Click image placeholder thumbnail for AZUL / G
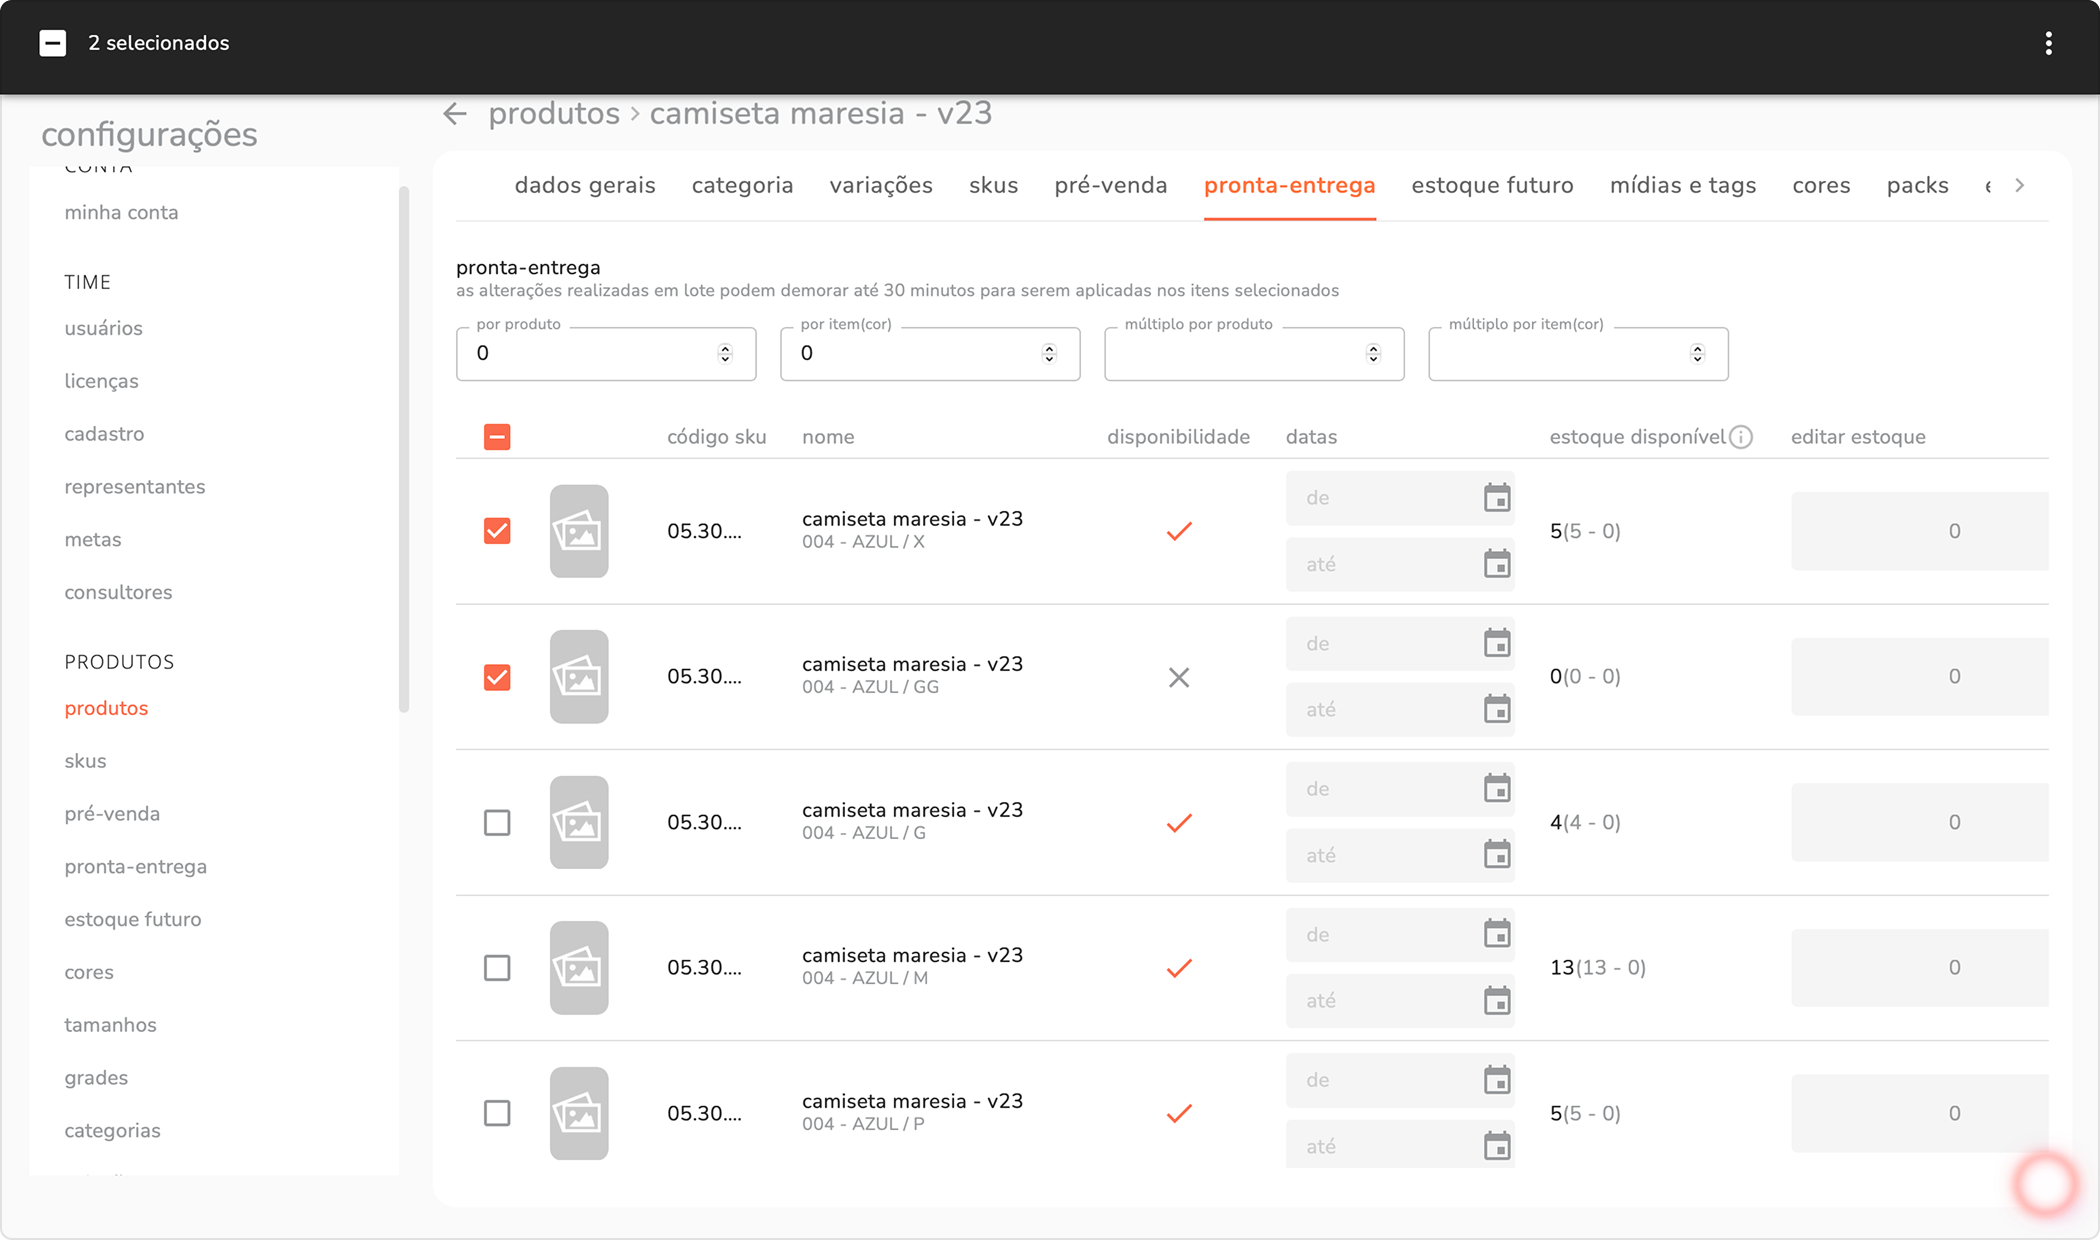 [579, 822]
